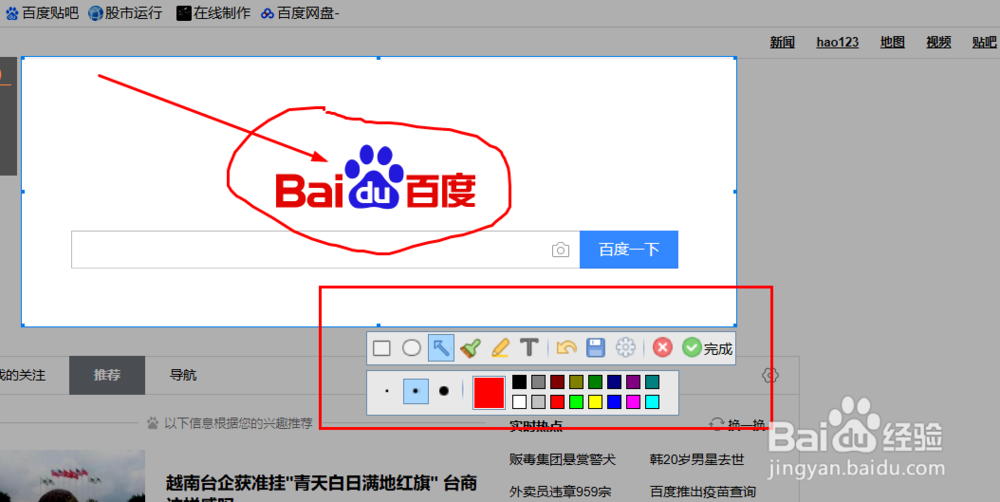The width and height of the screenshot is (1000, 502).
Task: Open hot topic 韩20岁男星去世
Action: tap(697, 459)
